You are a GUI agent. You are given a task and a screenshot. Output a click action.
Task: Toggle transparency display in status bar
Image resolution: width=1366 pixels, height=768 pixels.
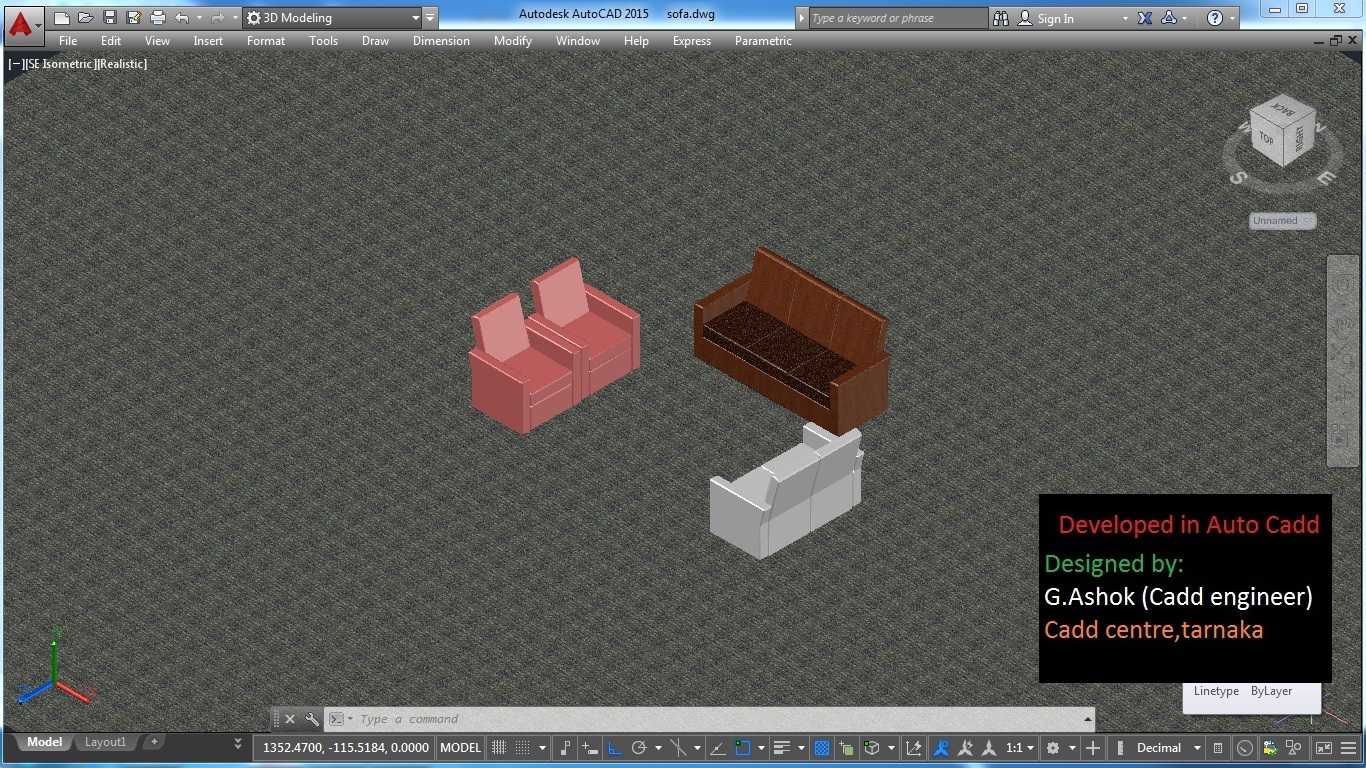pyautogui.click(x=822, y=747)
